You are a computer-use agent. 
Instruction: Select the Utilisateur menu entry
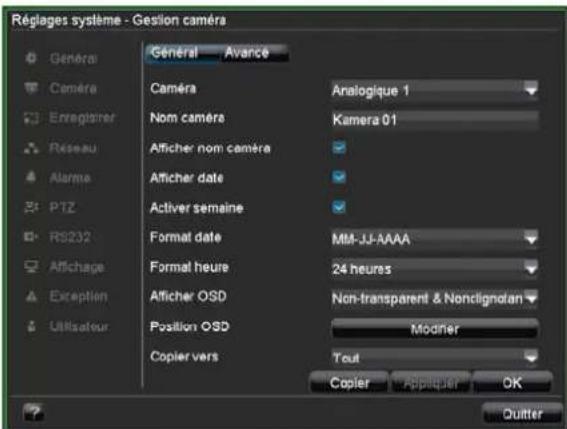pos(79,327)
